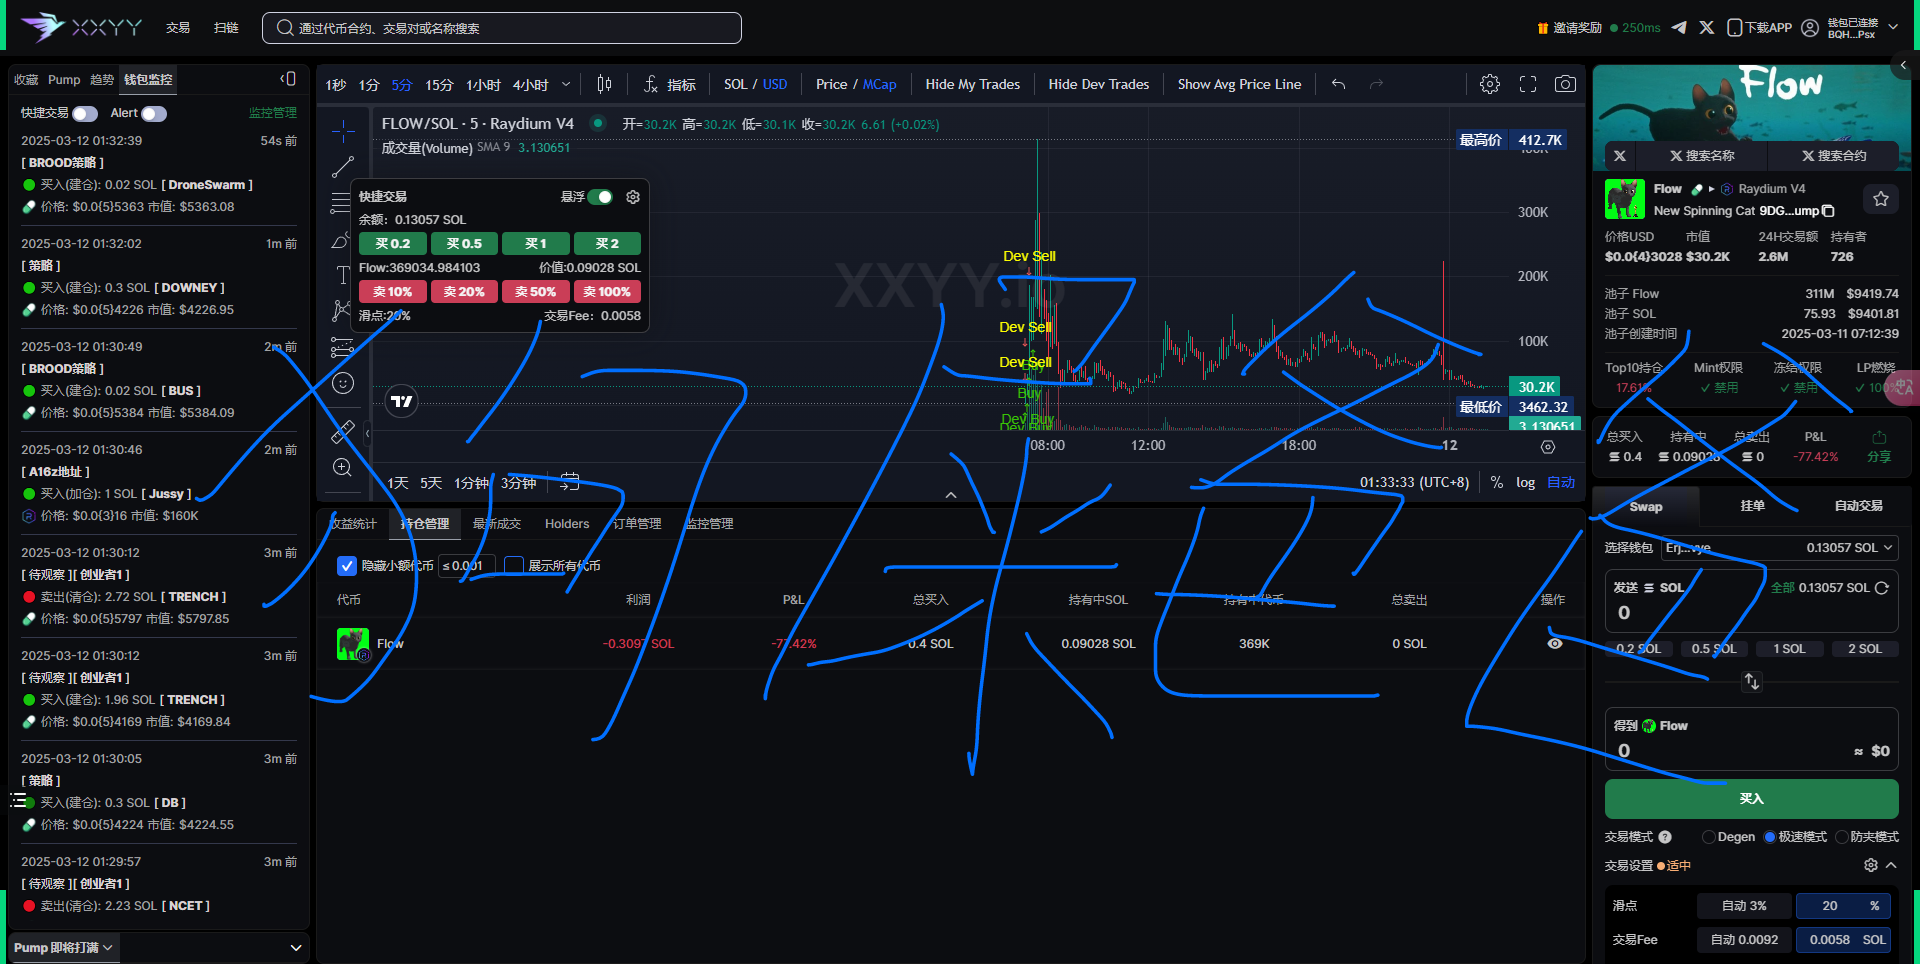Swap the send and receive tokens

[1751, 682]
